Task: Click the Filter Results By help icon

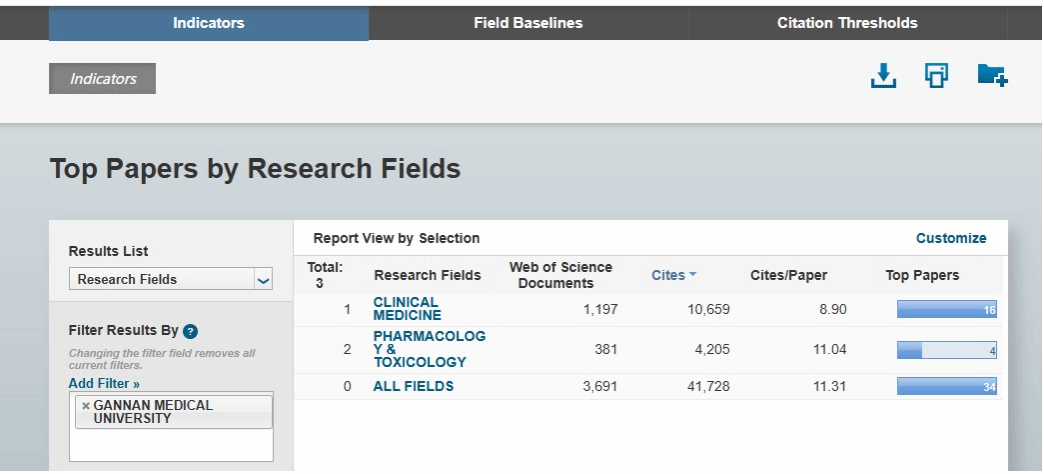Action: click(x=190, y=331)
